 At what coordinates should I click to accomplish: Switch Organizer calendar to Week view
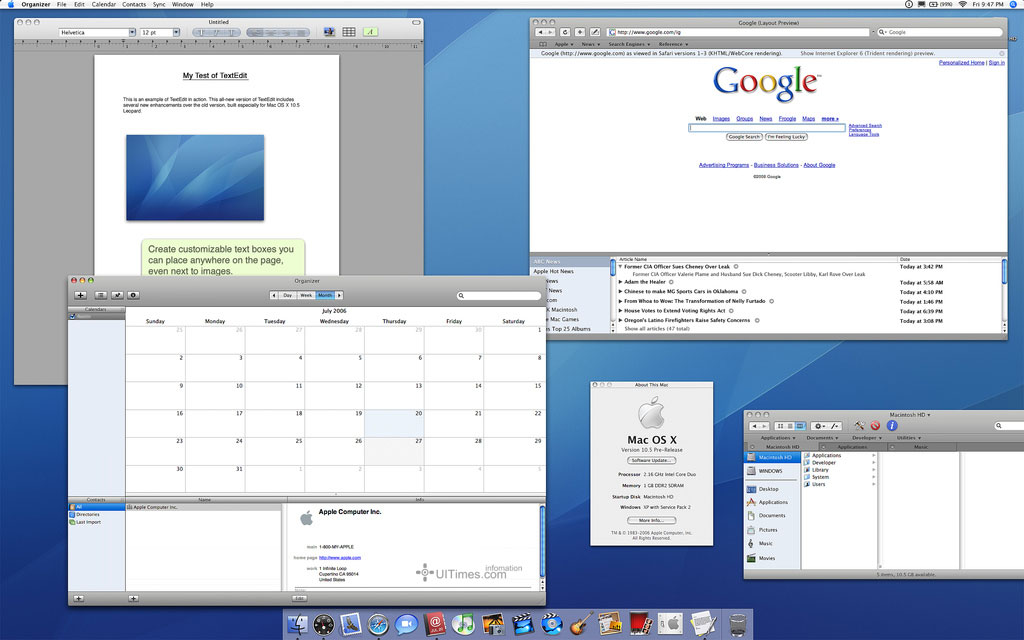(x=306, y=295)
